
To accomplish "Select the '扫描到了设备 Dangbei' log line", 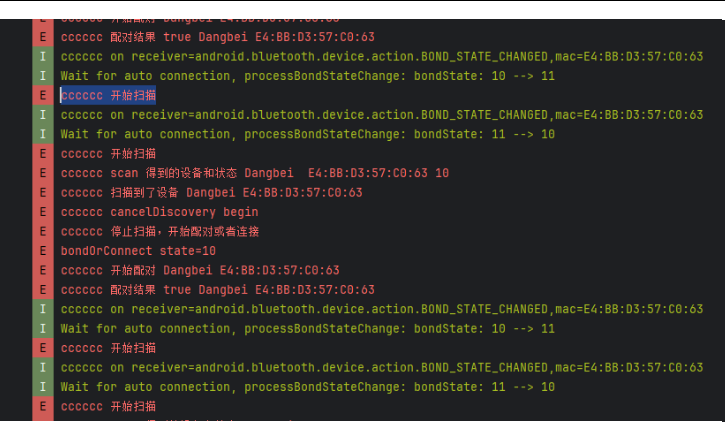I will [211, 193].
